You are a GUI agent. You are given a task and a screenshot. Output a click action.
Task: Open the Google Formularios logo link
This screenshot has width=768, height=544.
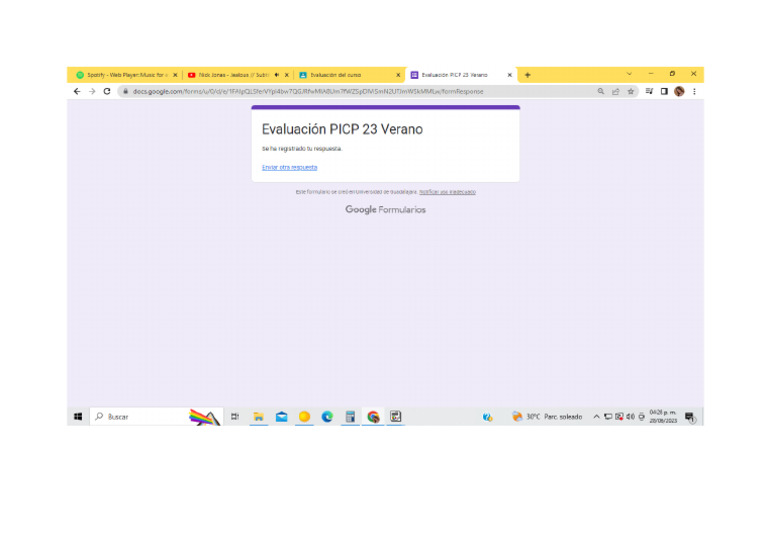385,210
